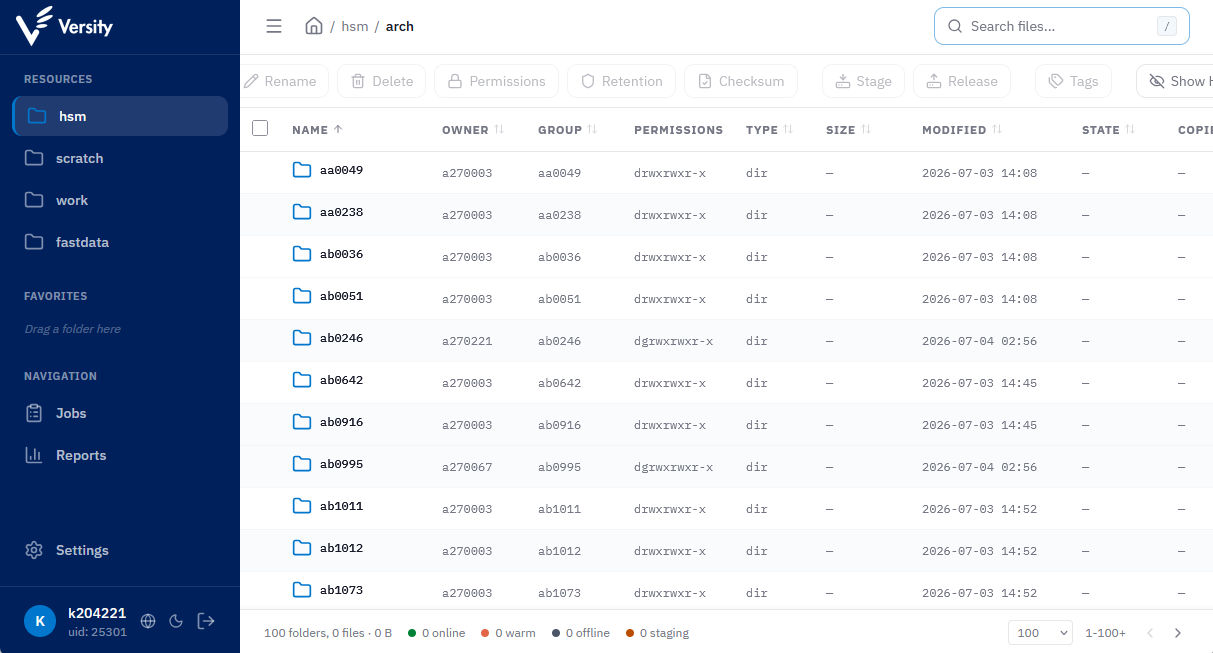Sort by the Owner column
The height and width of the screenshot is (653, 1213).
473,130
